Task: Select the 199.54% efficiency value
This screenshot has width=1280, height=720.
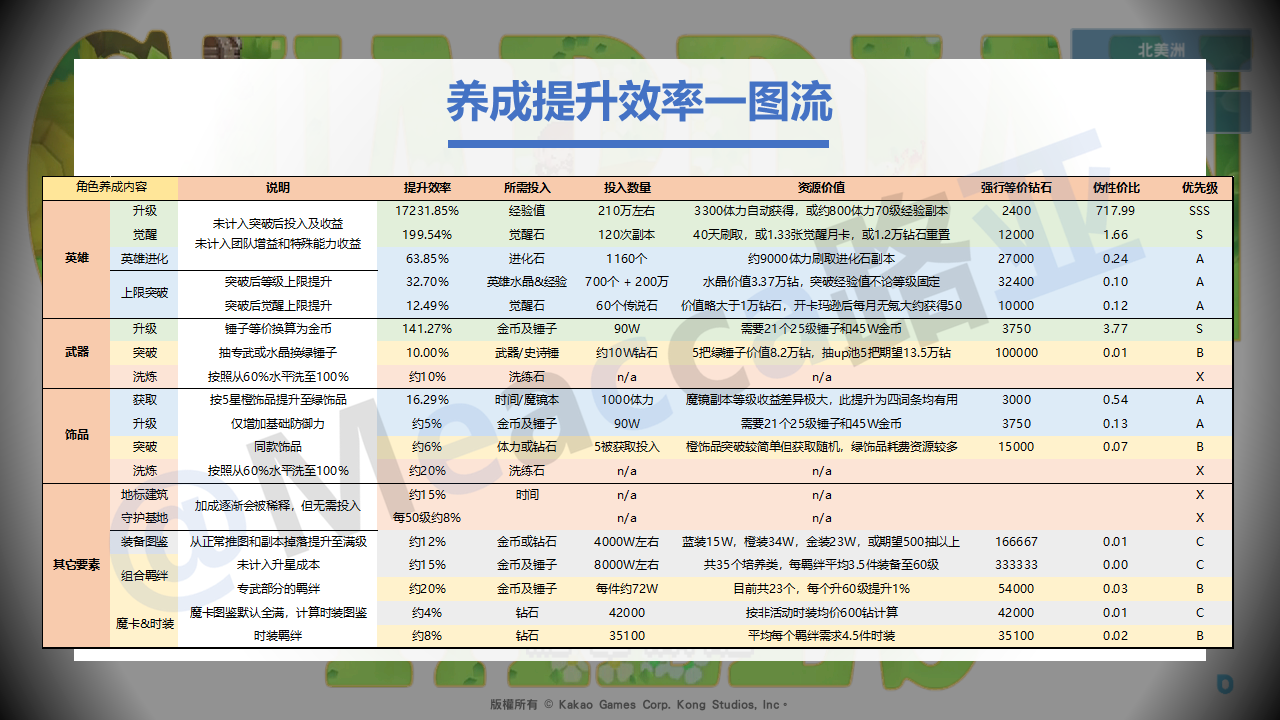Action: point(427,235)
